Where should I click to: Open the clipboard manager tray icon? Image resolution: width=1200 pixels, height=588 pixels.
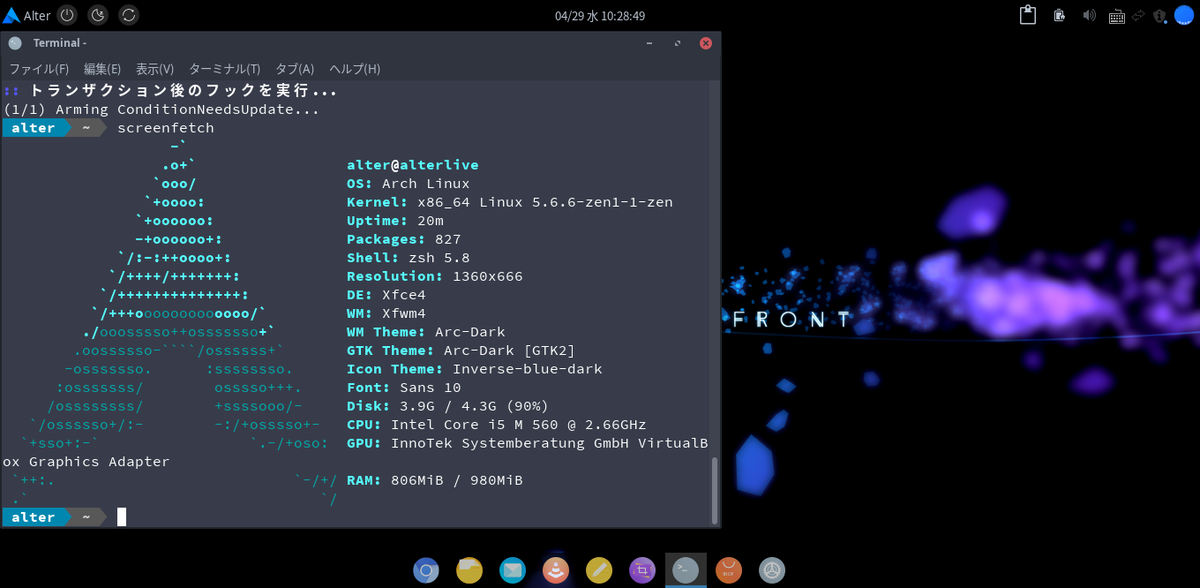pyautogui.click(x=1027, y=15)
